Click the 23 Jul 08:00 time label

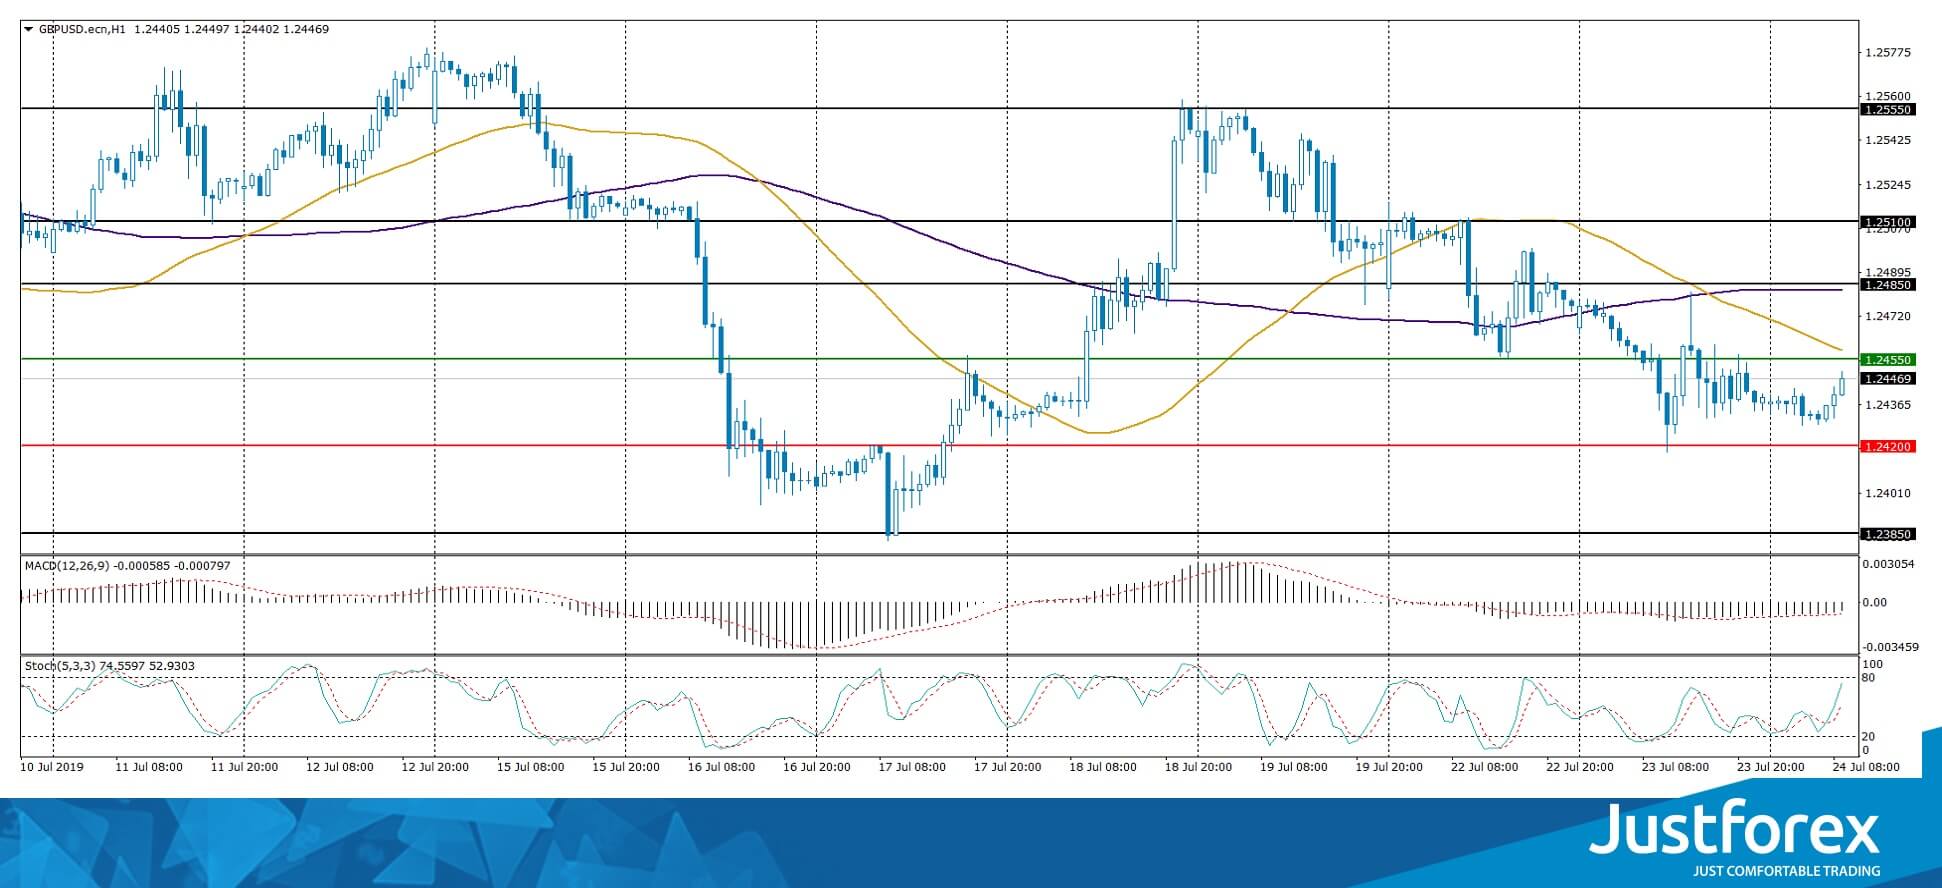[x=1676, y=767]
